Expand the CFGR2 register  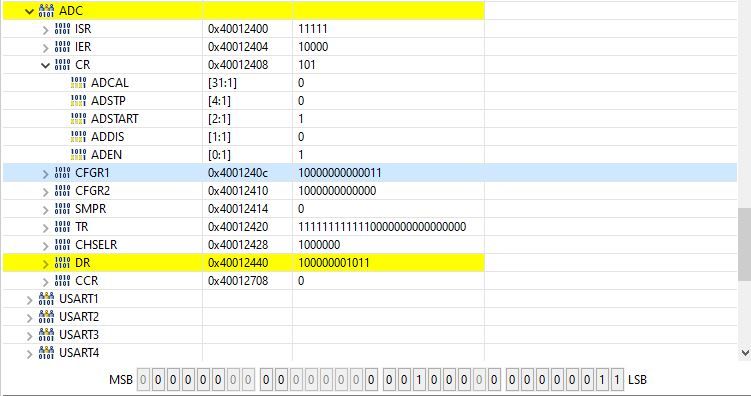coord(46,192)
